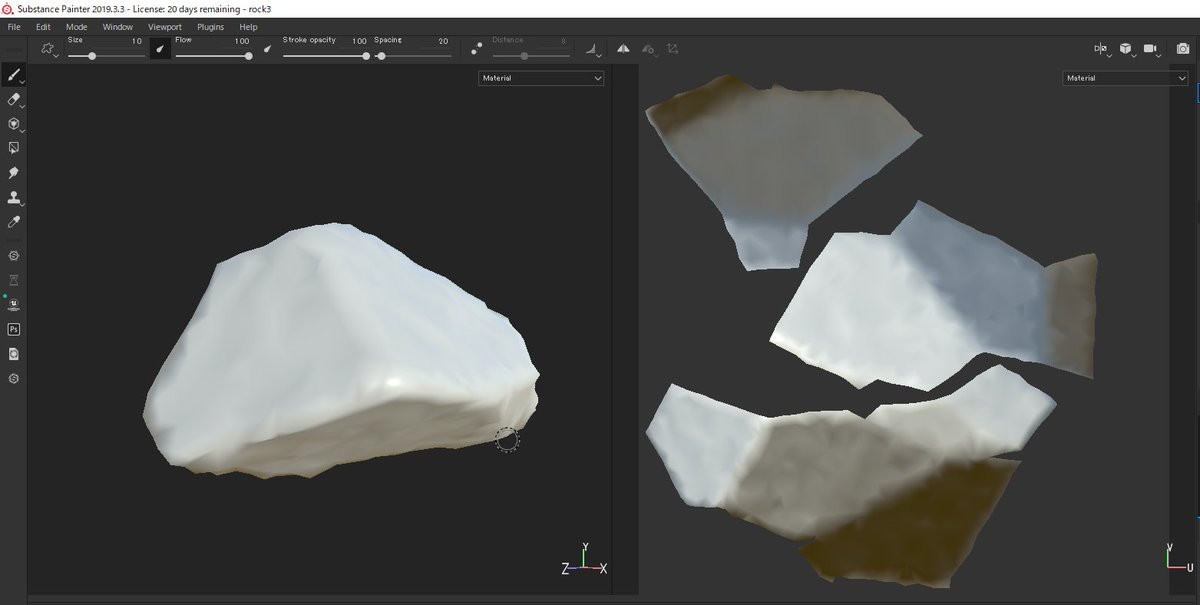Toggle flow pen pressure icon
Screen dimensions: 1200x605
click(267, 48)
